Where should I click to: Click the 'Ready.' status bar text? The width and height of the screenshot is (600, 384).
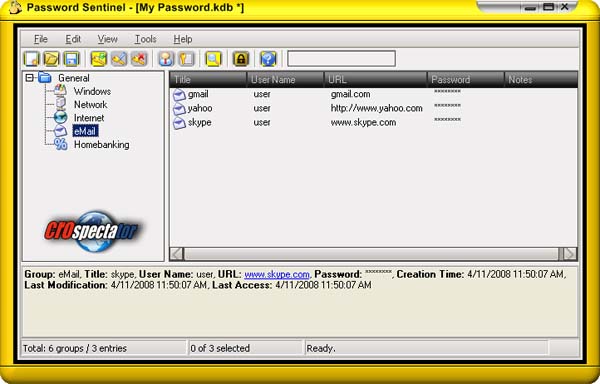(321, 348)
